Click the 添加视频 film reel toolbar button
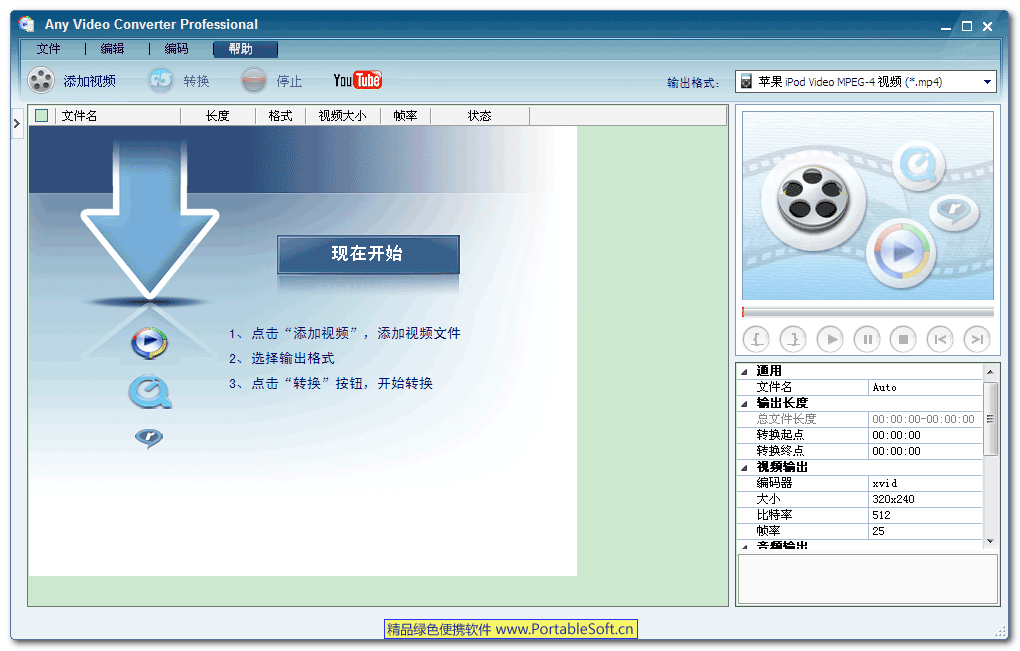Viewport: 1020px width, 651px height. coord(72,81)
